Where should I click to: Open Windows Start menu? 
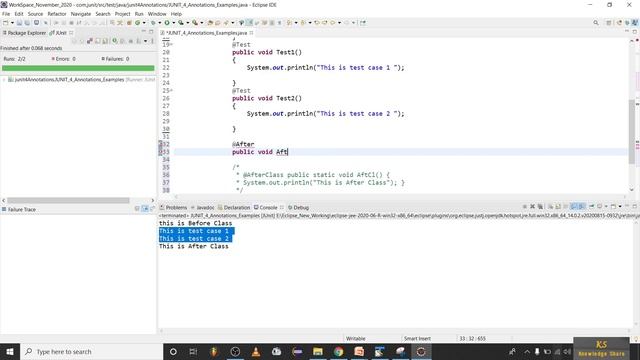[10, 351]
